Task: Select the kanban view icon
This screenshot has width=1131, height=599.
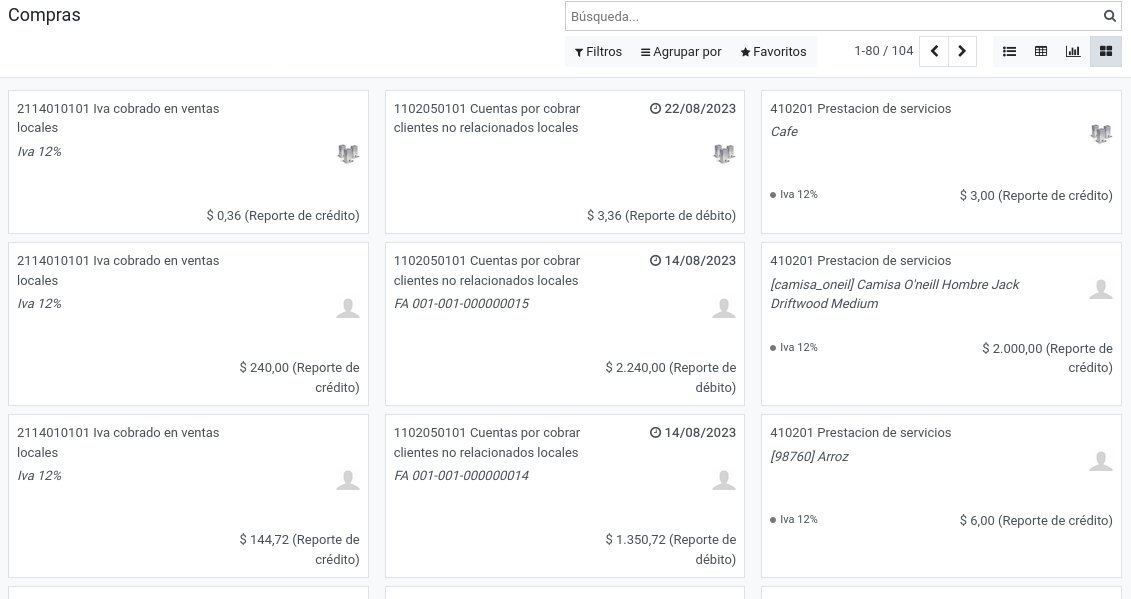Action: 1105,51
